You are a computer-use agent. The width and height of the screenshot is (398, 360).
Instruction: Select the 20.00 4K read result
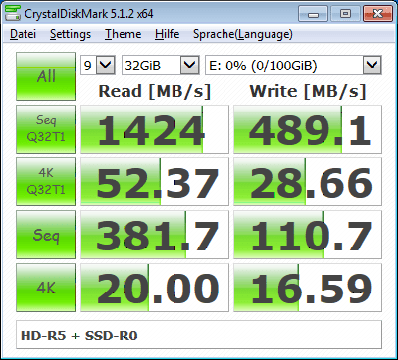[x=154, y=287]
